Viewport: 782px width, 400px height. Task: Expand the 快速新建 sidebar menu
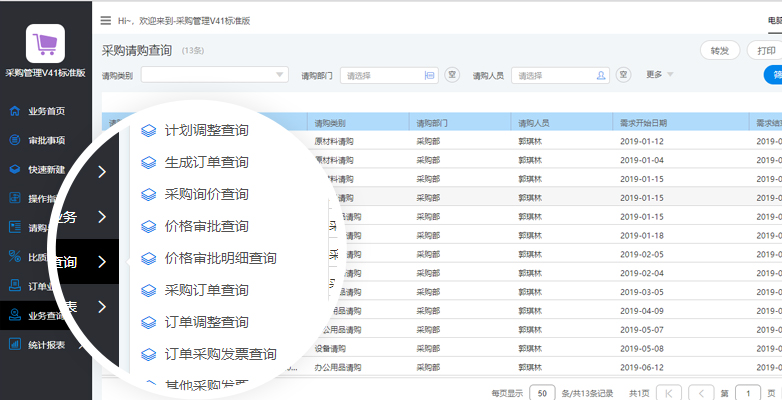[45, 169]
